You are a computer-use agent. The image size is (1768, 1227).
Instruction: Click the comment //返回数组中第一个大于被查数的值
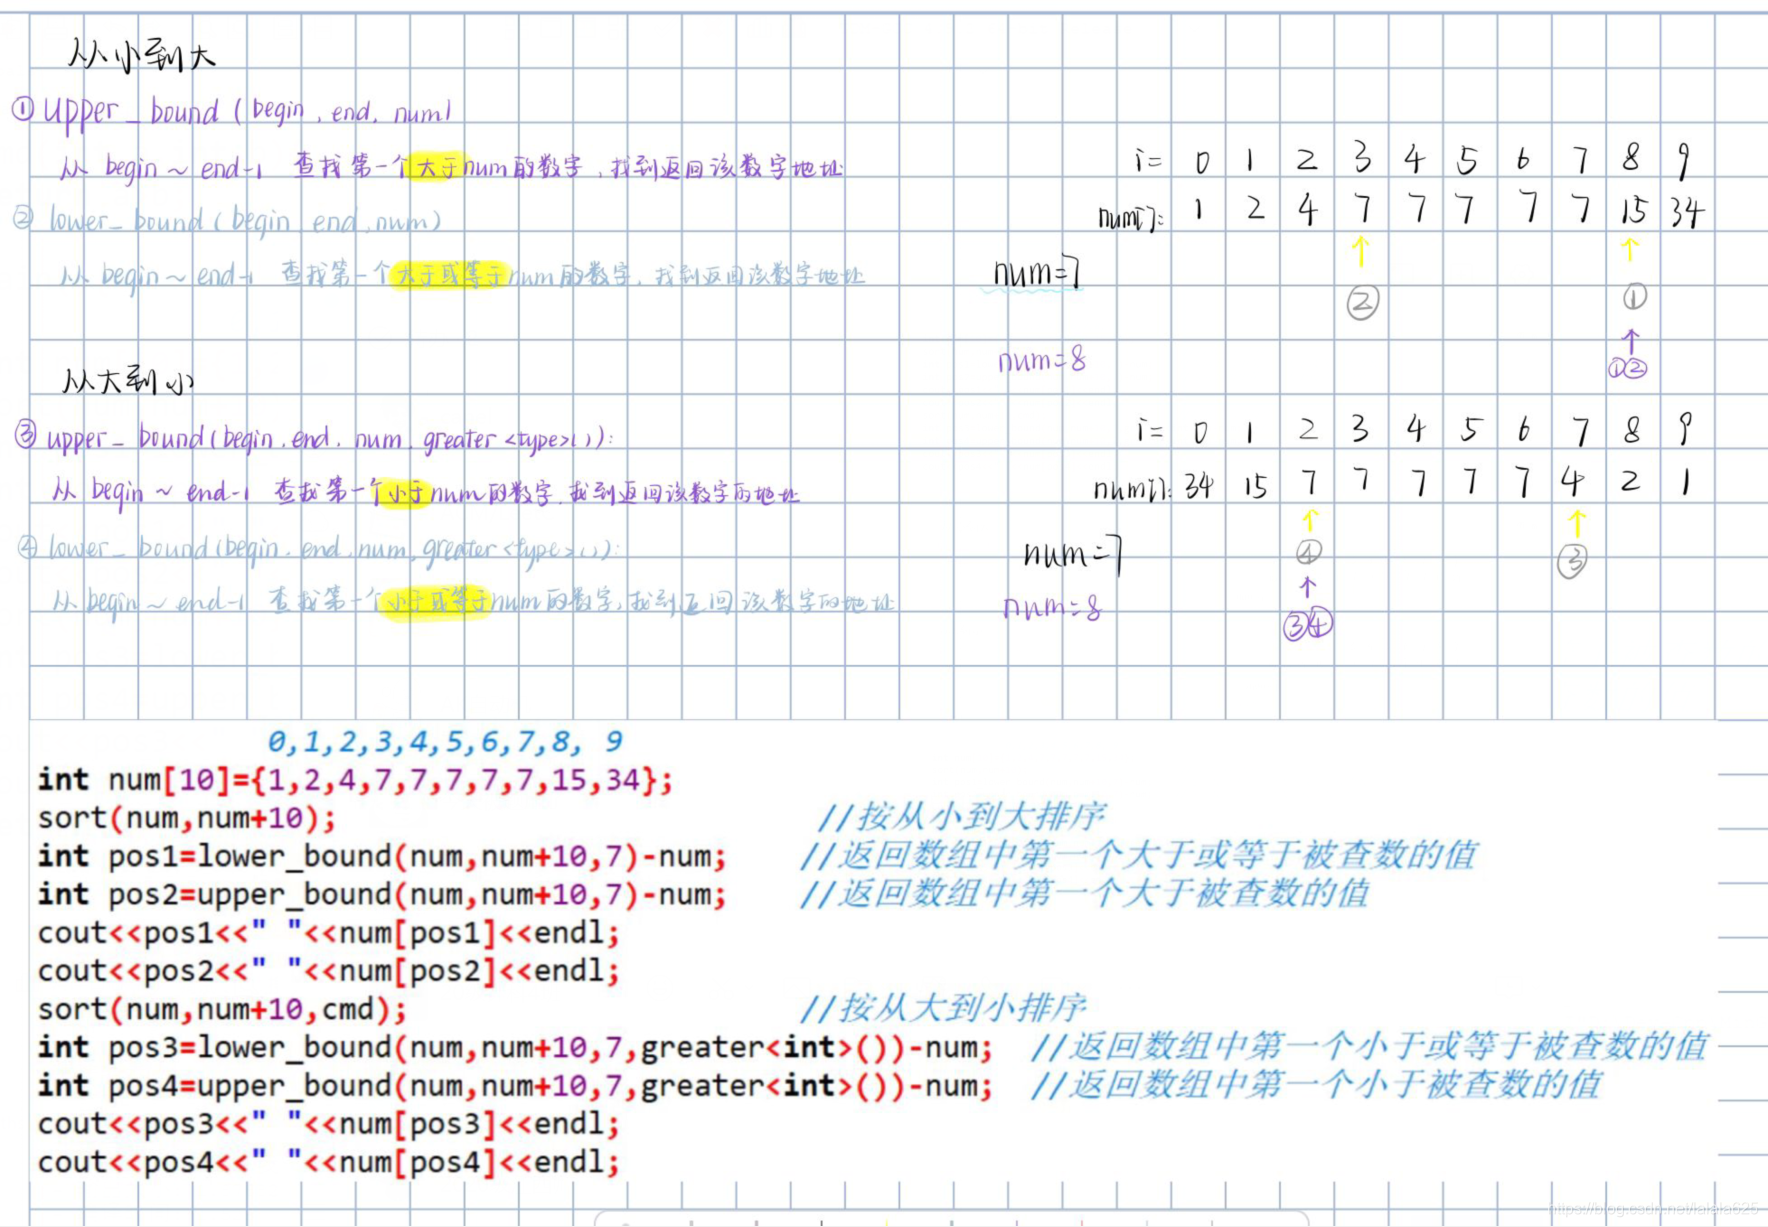pyautogui.click(x=1084, y=892)
